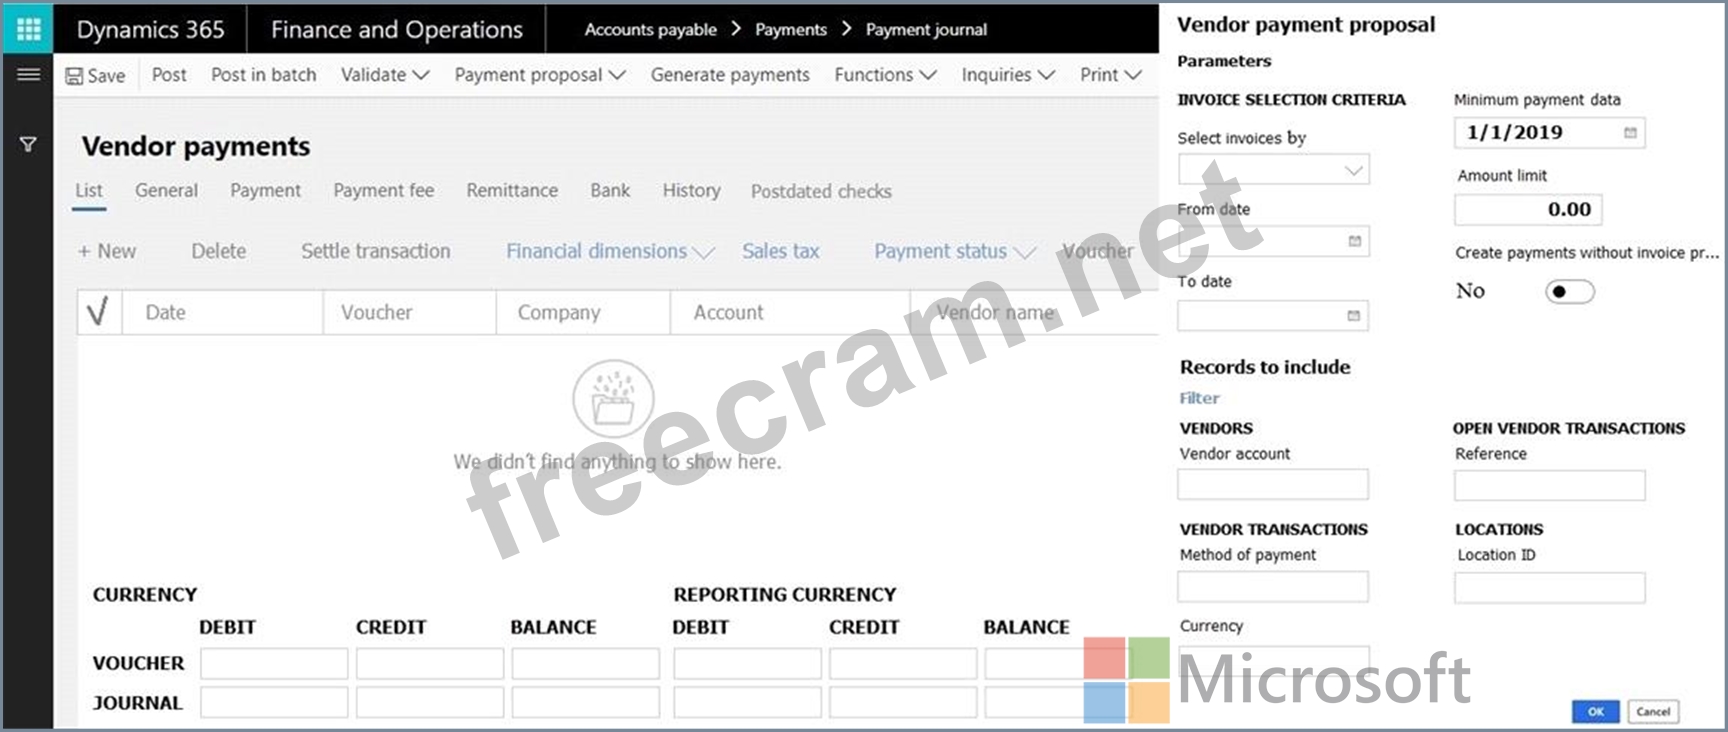Open calendar picker for To date

click(1353, 316)
